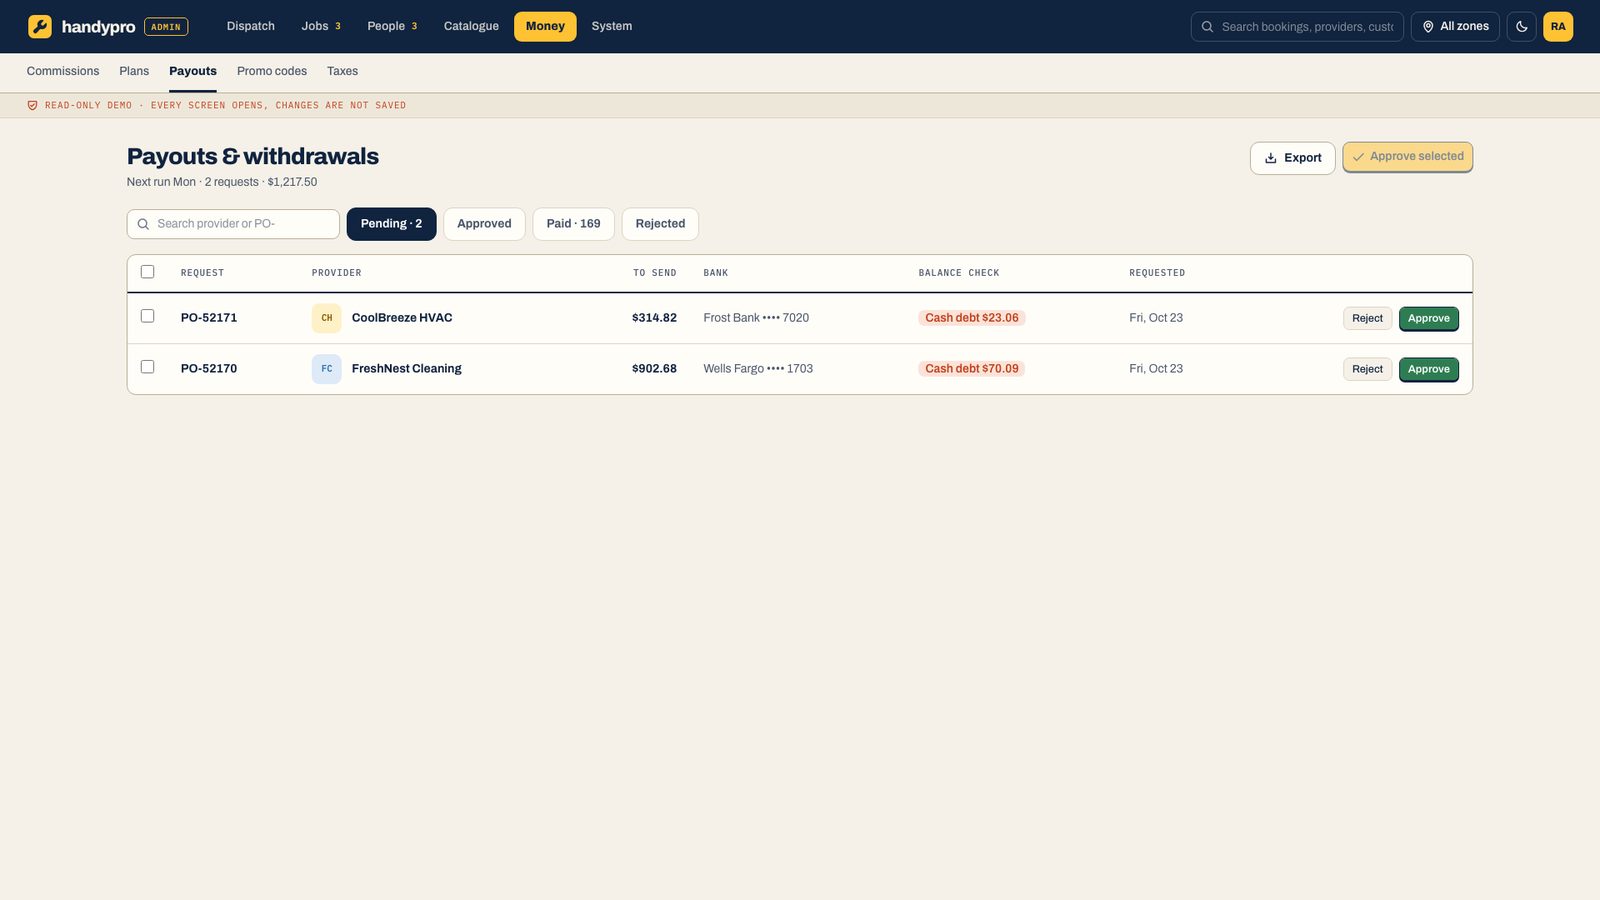Open the RA user avatar menu
Screen dimensions: 1600x900
(x=1558, y=26)
